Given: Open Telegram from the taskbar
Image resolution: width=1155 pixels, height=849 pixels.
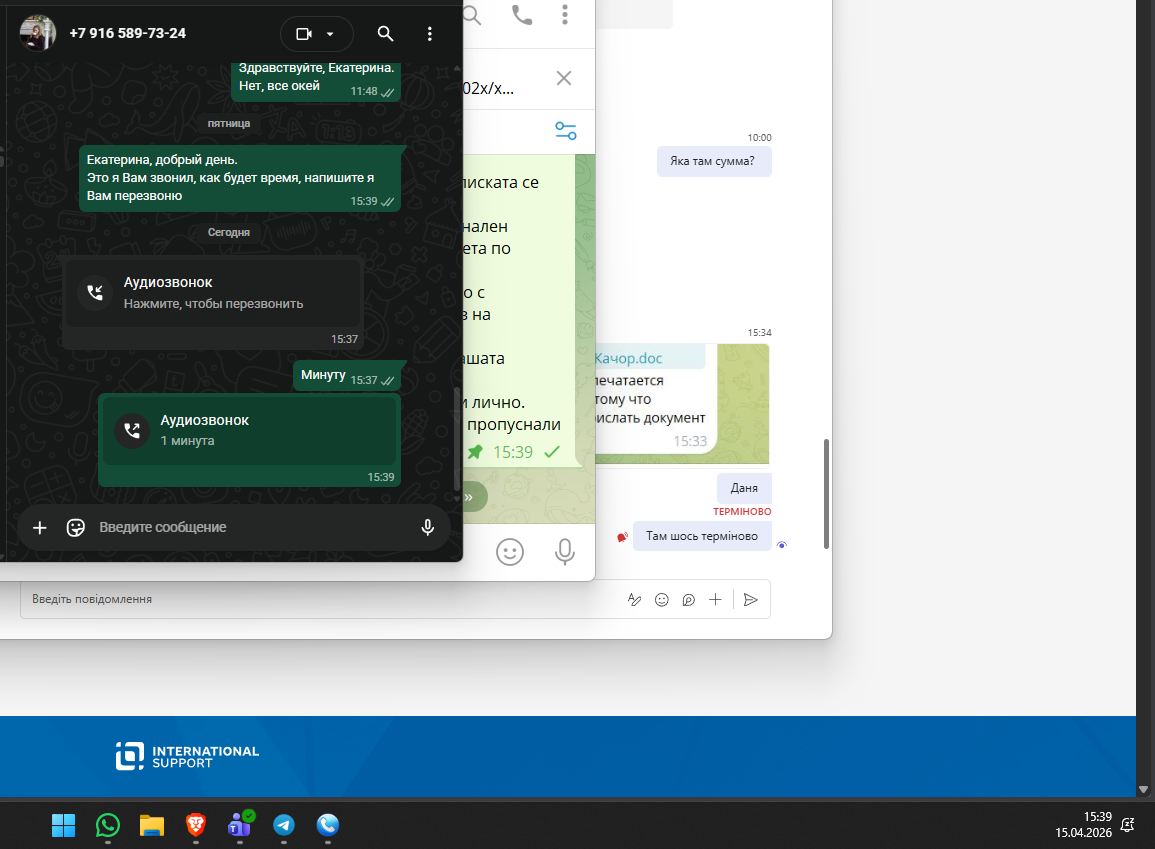Looking at the screenshot, I should click(284, 825).
